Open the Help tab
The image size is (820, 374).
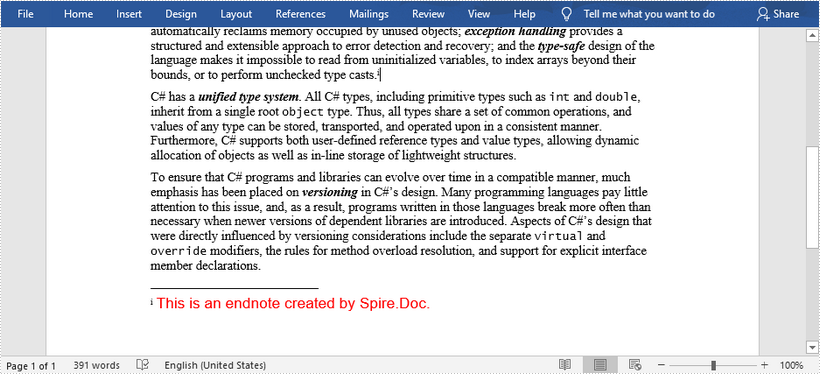click(x=524, y=14)
